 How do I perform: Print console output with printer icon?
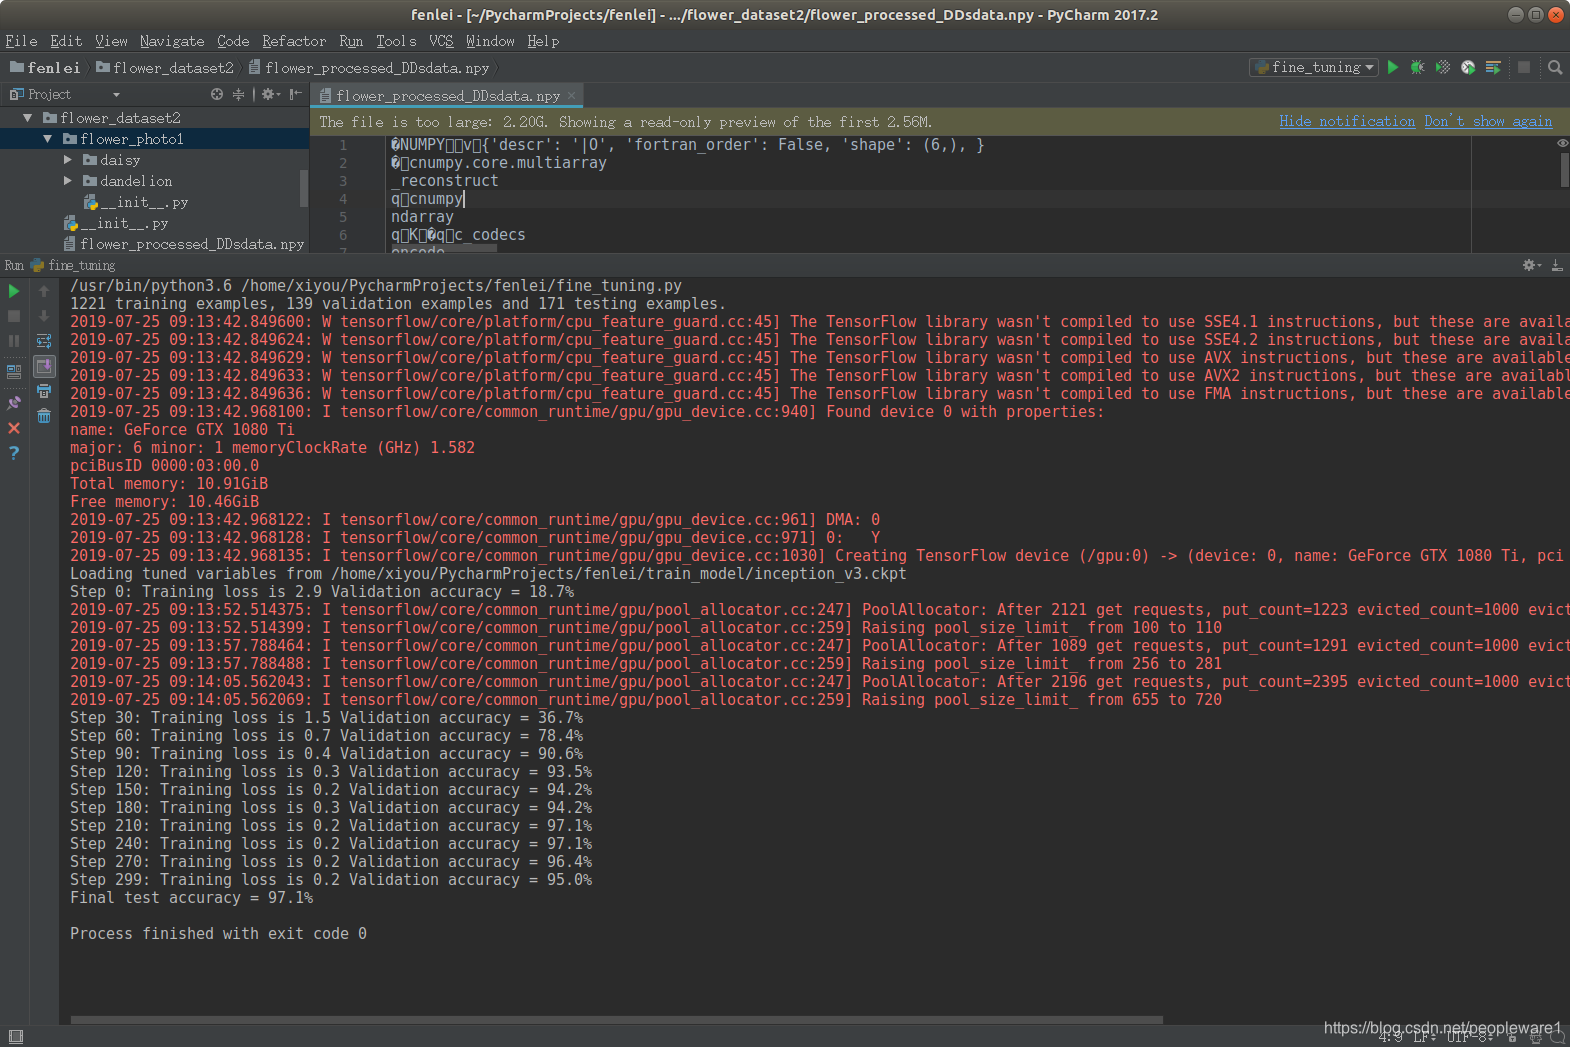click(x=44, y=391)
